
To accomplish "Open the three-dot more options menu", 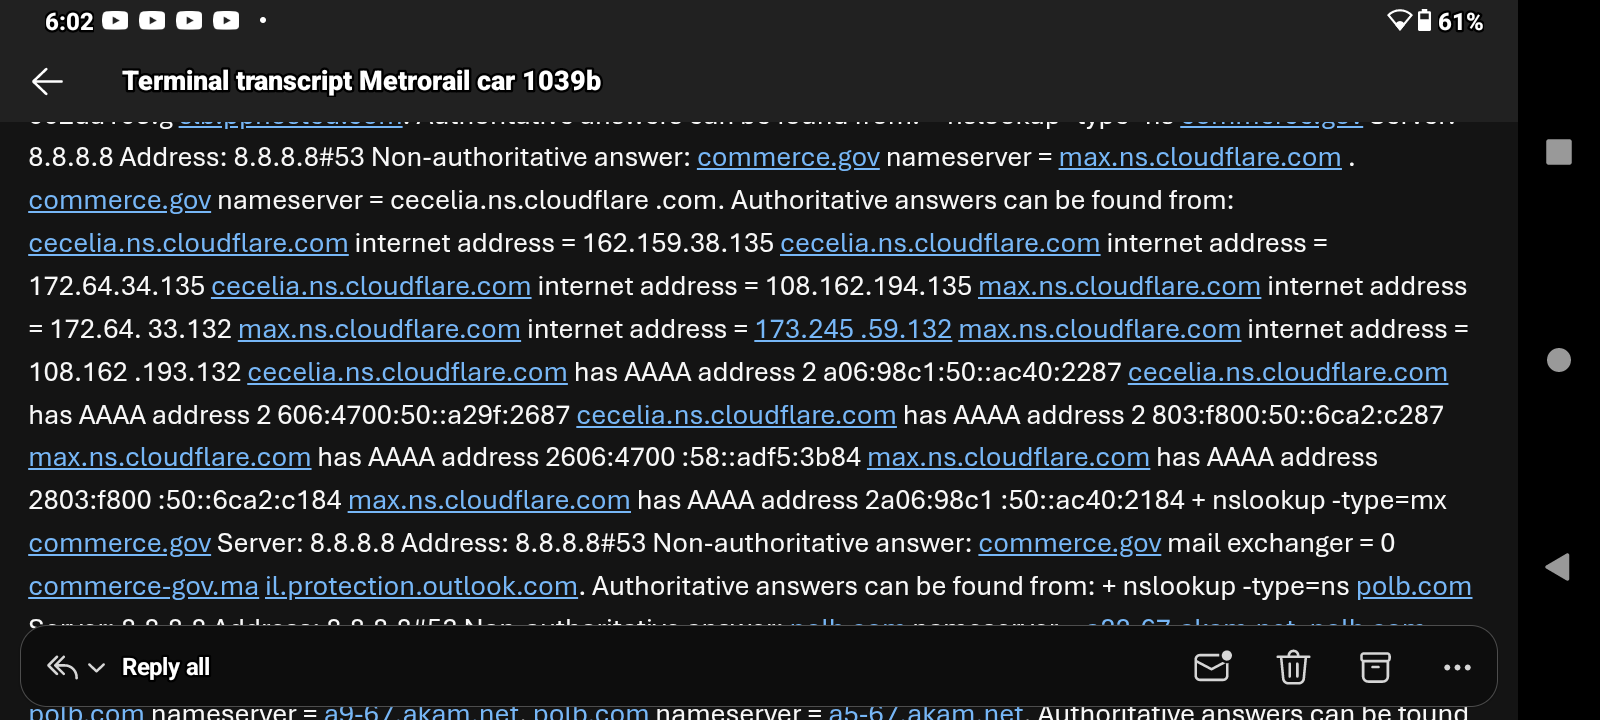I will point(1457,667).
